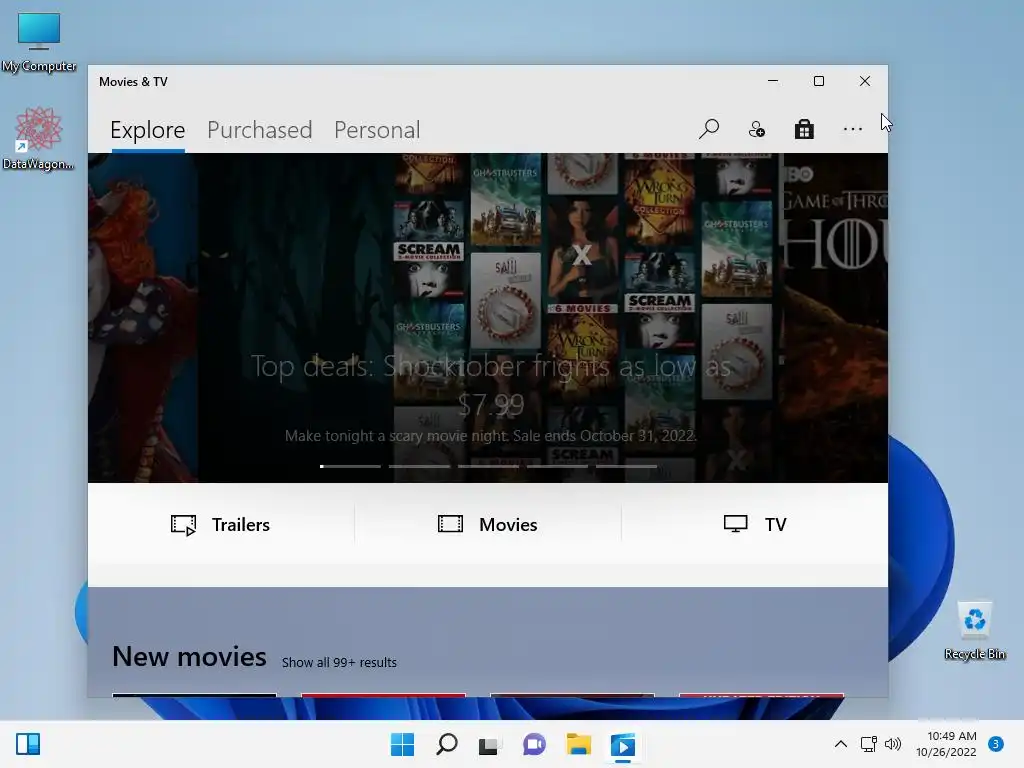Image resolution: width=1024 pixels, height=768 pixels.
Task: Open taskbar Search
Action: [447, 744]
